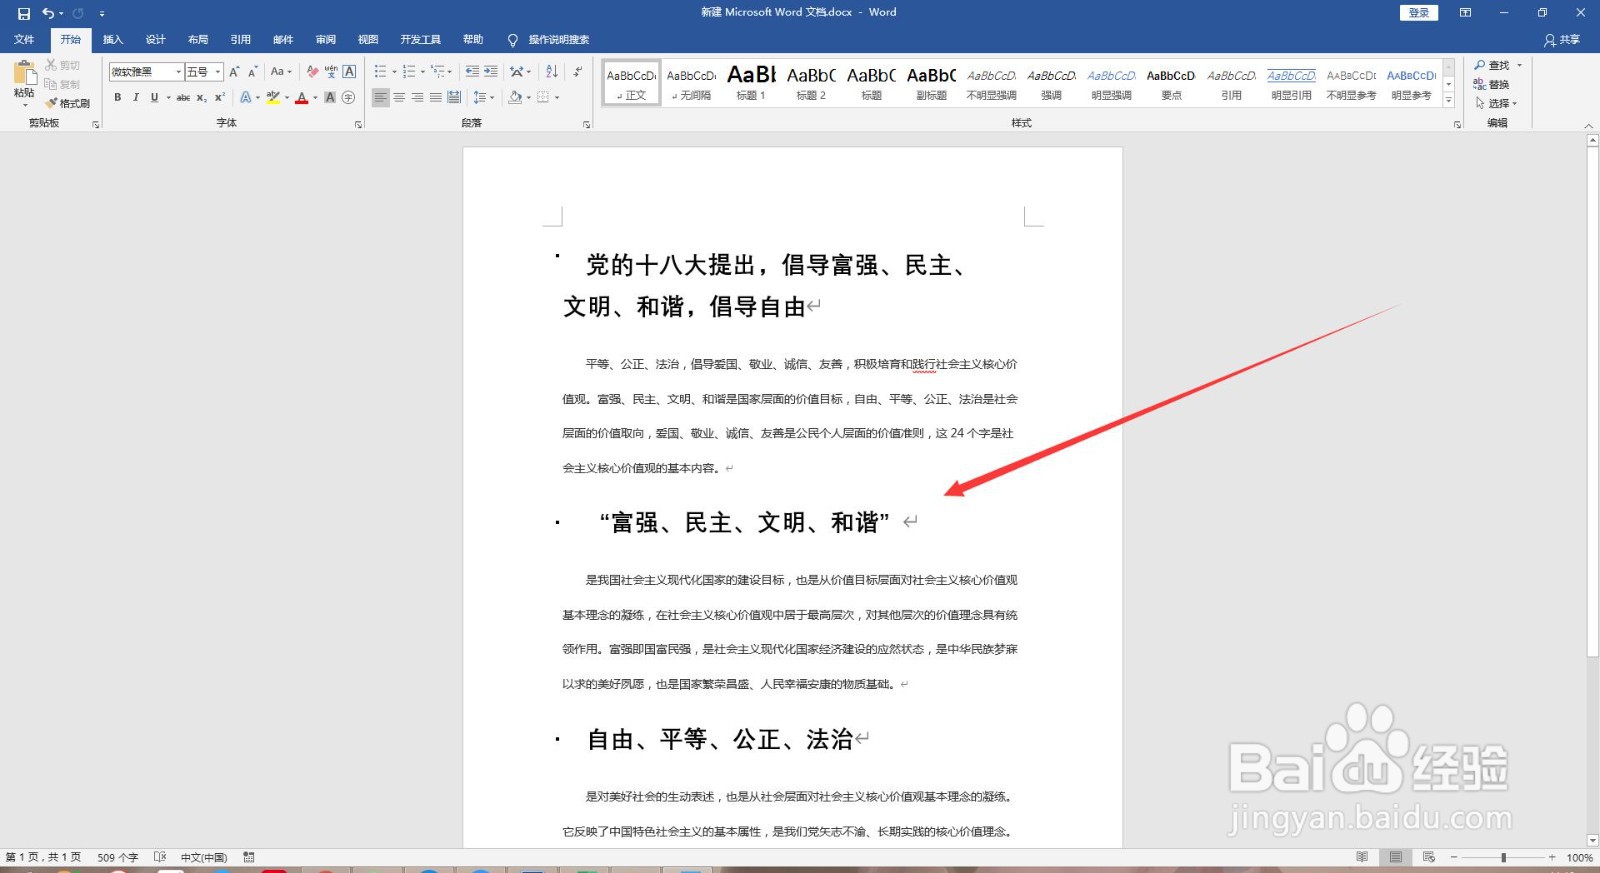The height and width of the screenshot is (873, 1600).
Task: Sort the selected text (A-Z icon)
Action: [x=552, y=71]
